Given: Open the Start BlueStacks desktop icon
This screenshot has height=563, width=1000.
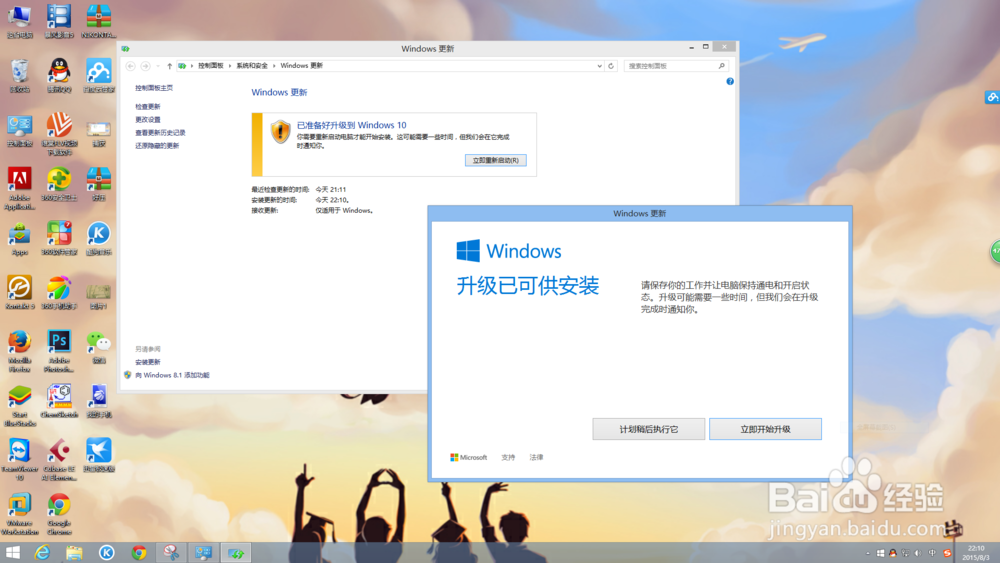Looking at the screenshot, I should coord(20,405).
